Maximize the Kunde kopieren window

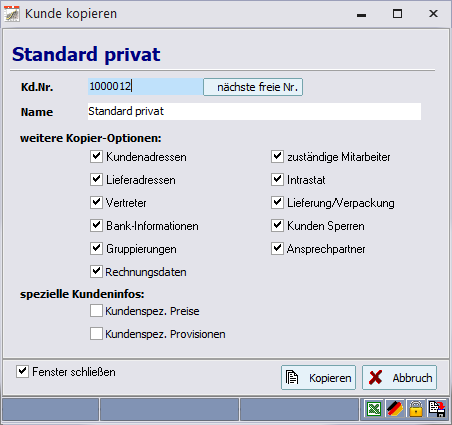pos(397,14)
